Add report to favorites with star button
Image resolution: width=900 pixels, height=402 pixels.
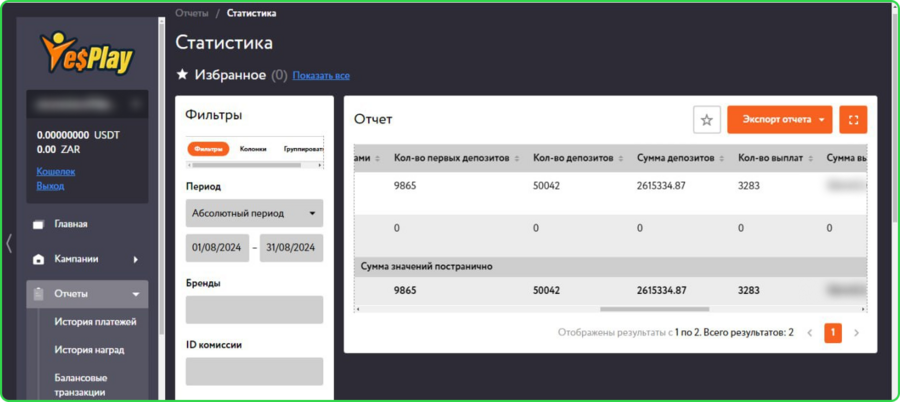click(x=707, y=120)
